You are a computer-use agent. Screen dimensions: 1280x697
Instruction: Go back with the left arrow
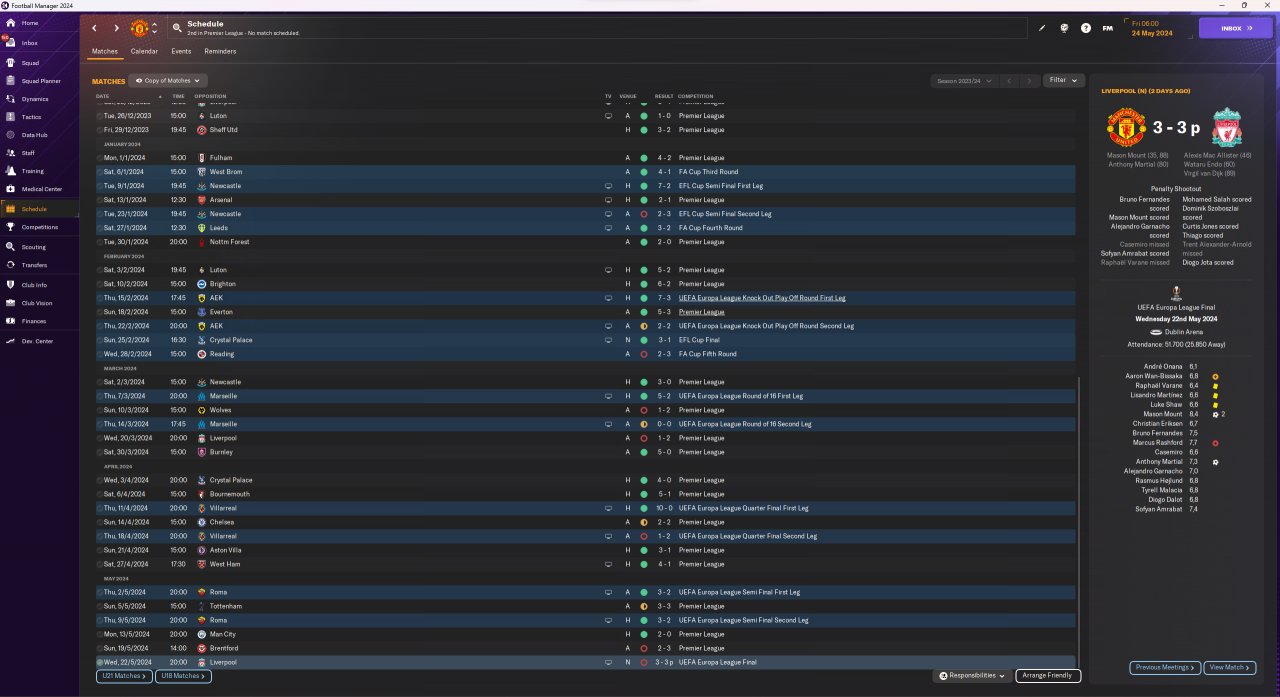coord(95,28)
